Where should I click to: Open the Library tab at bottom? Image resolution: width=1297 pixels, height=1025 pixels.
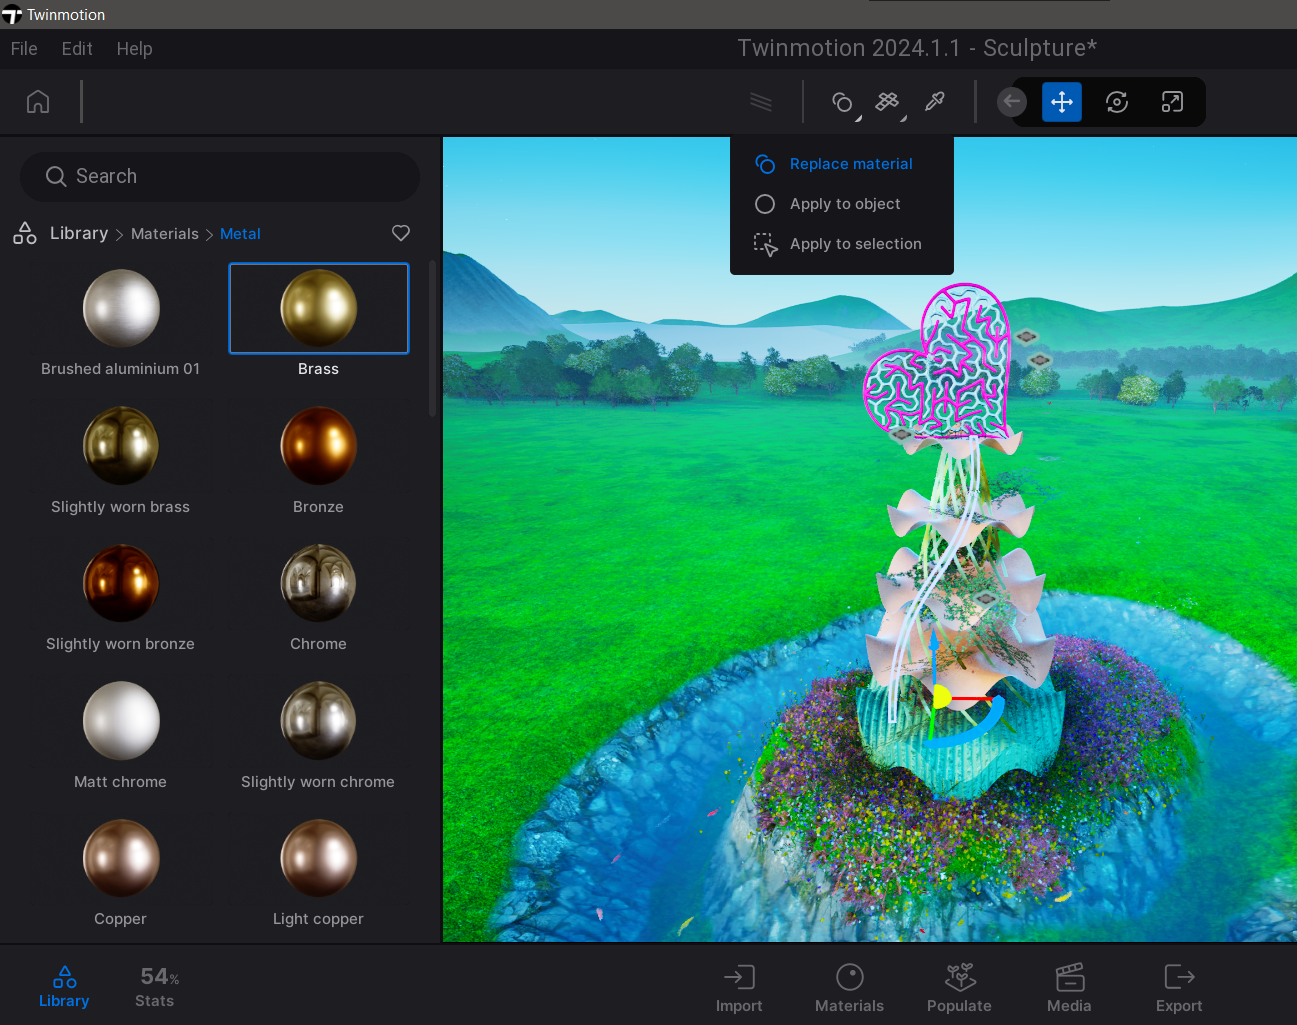(x=64, y=987)
